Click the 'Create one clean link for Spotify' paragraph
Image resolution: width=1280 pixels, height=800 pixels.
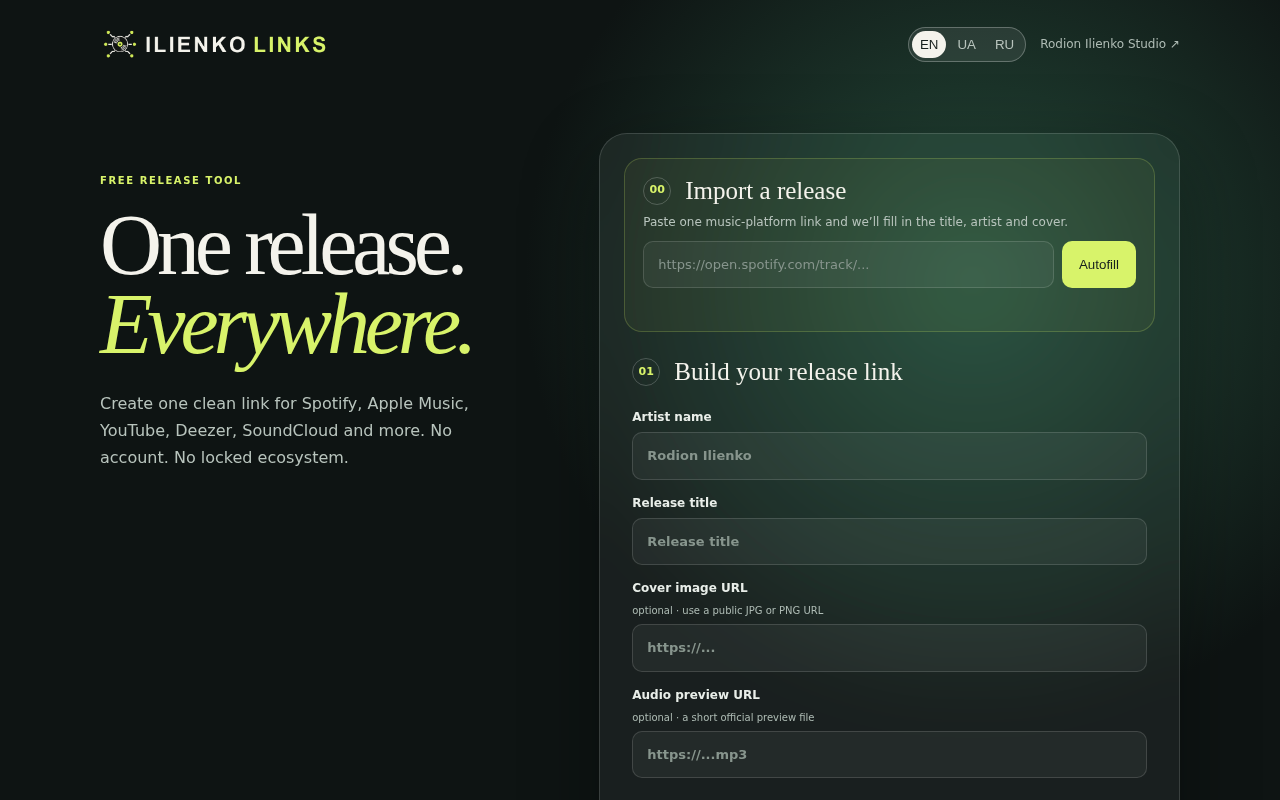(285, 430)
